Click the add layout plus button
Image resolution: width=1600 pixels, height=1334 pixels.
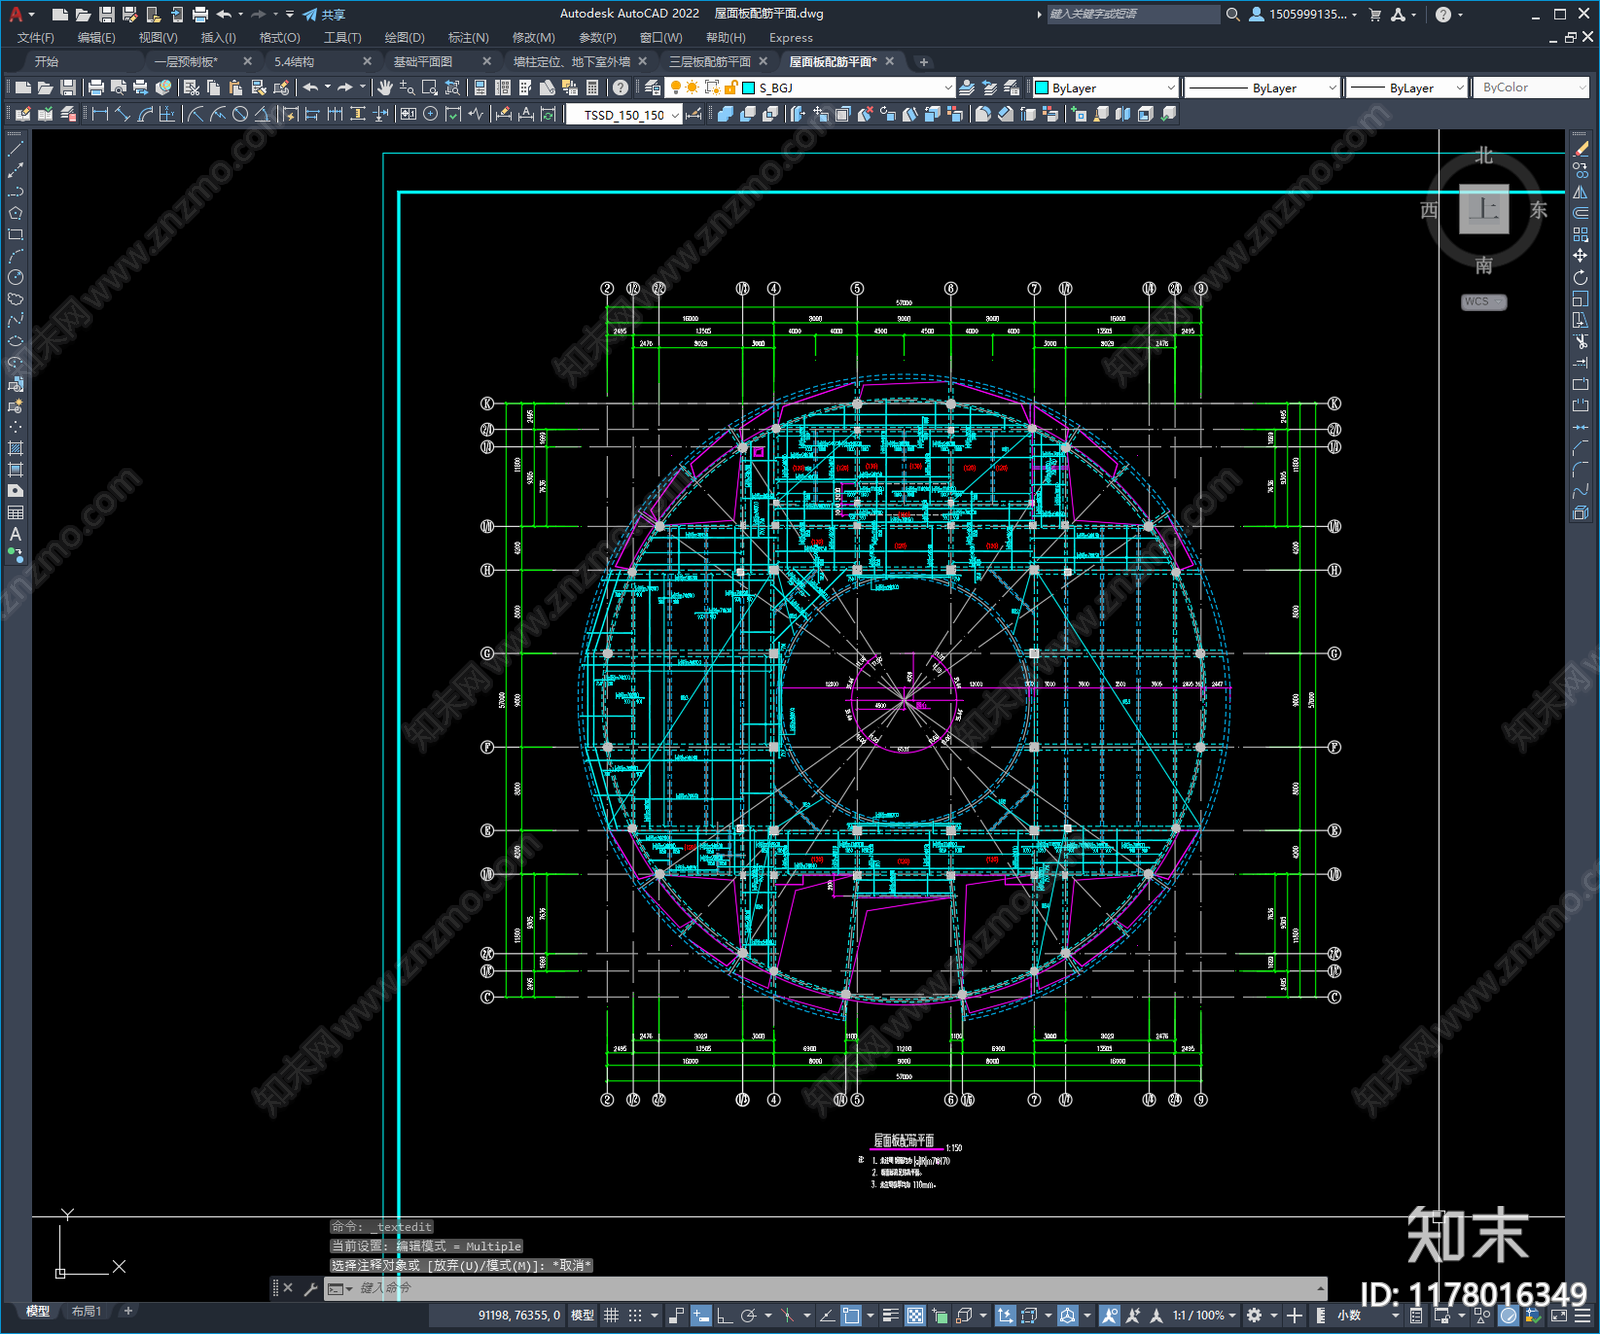click(128, 1311)
